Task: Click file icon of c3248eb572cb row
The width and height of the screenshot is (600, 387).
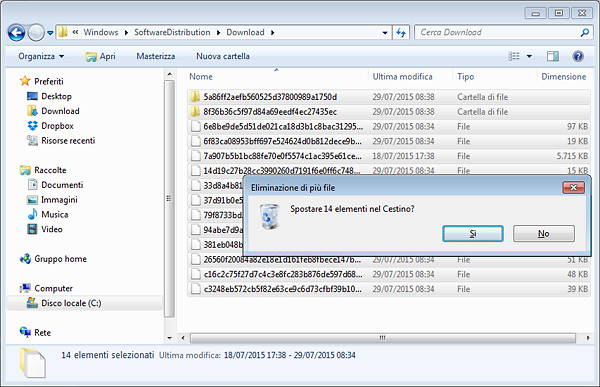Action: [x=196, y=289]
